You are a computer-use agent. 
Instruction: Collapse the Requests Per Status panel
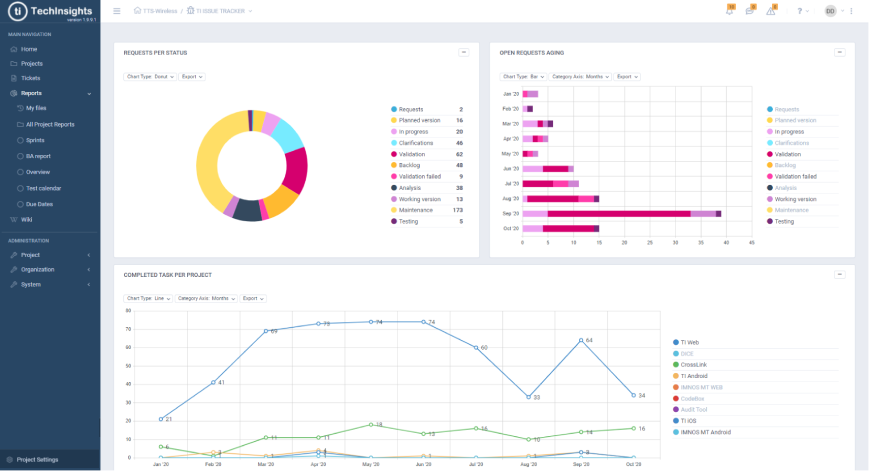click(x=463, y=52)
